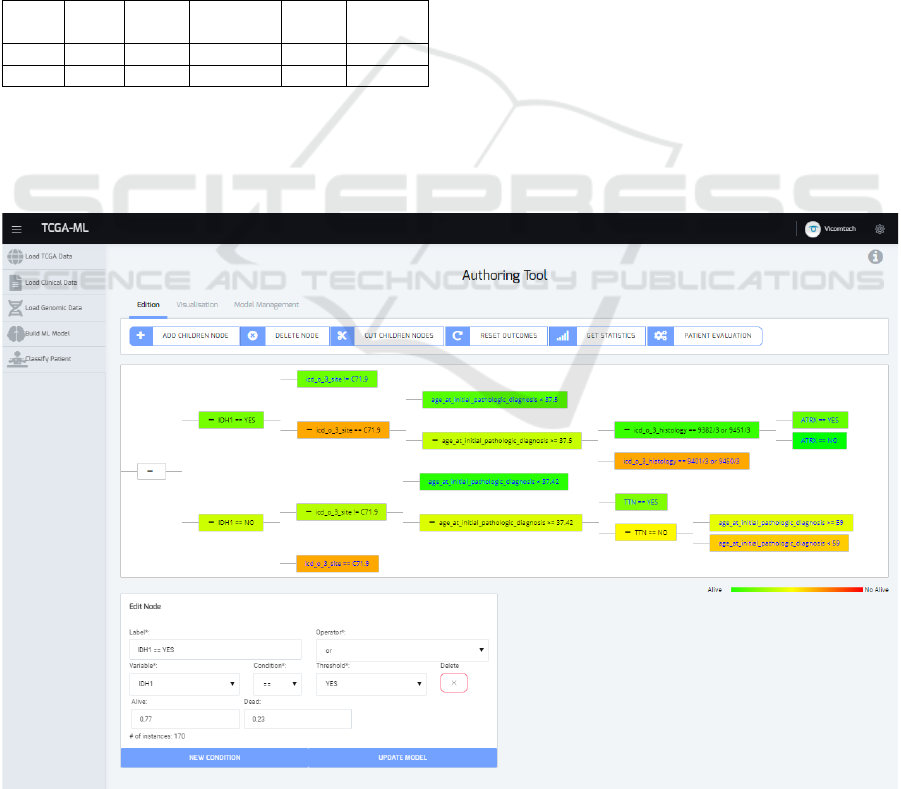Click the scissors icon for Cut Children Nodes
901x789 pixels.
[341, 336]
